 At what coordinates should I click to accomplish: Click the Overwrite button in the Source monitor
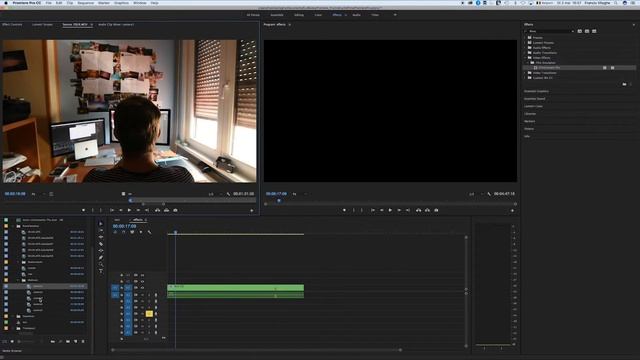click(x=167, y=210)
